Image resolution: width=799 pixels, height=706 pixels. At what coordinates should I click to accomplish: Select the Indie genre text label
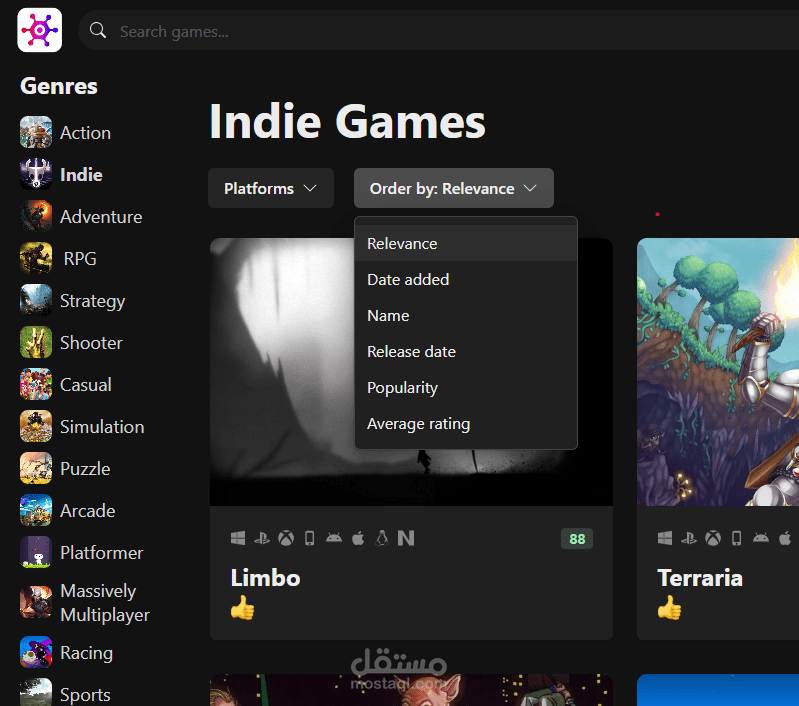click(81, 174)
